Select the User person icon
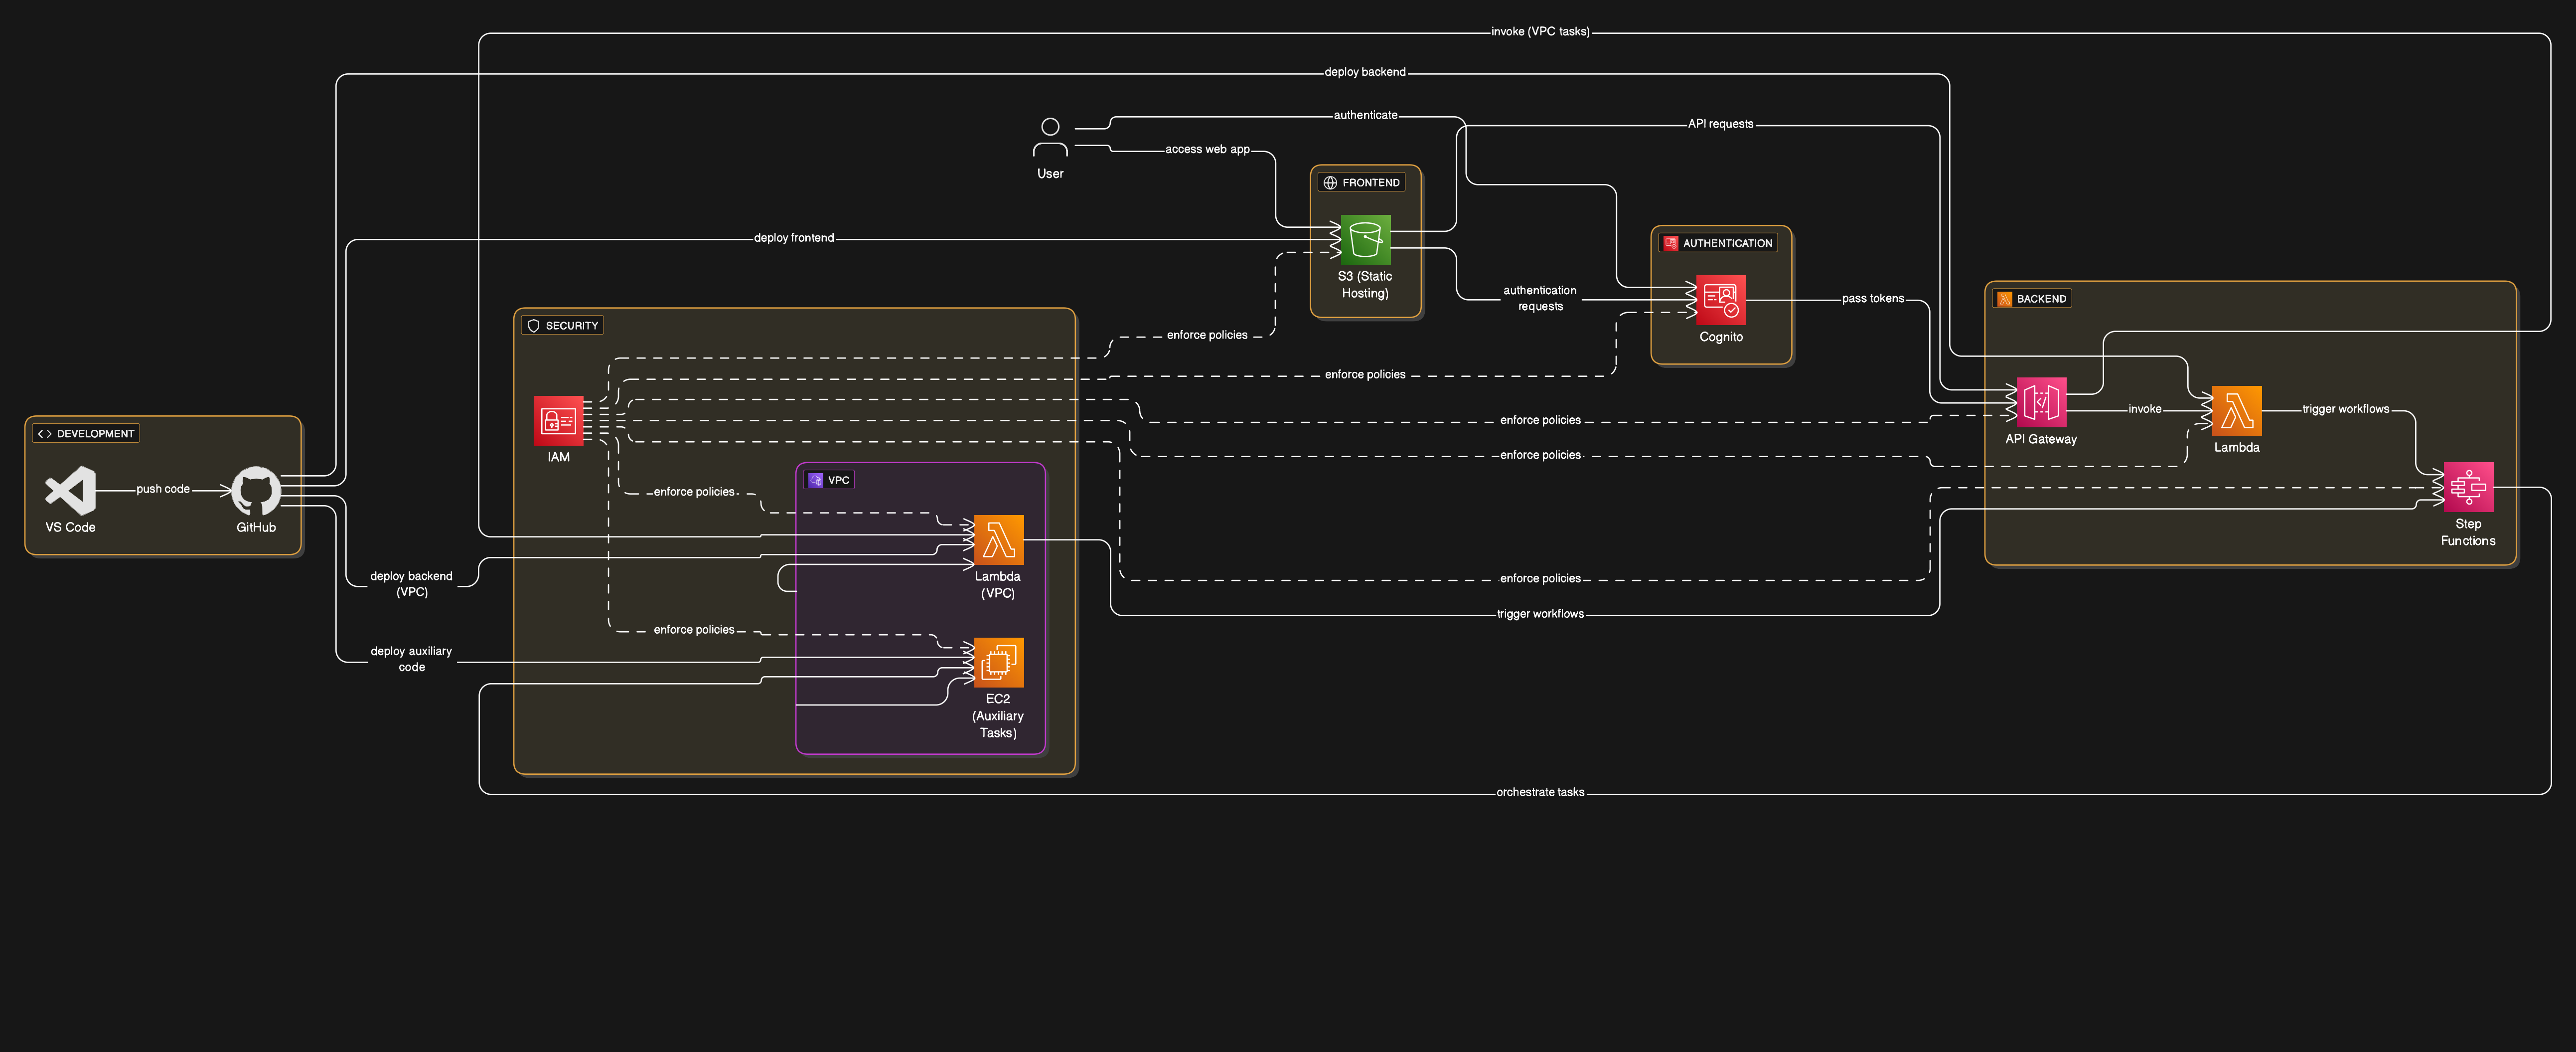This screenshot has height=1052, width=2576. click(x=1050, y=138)
